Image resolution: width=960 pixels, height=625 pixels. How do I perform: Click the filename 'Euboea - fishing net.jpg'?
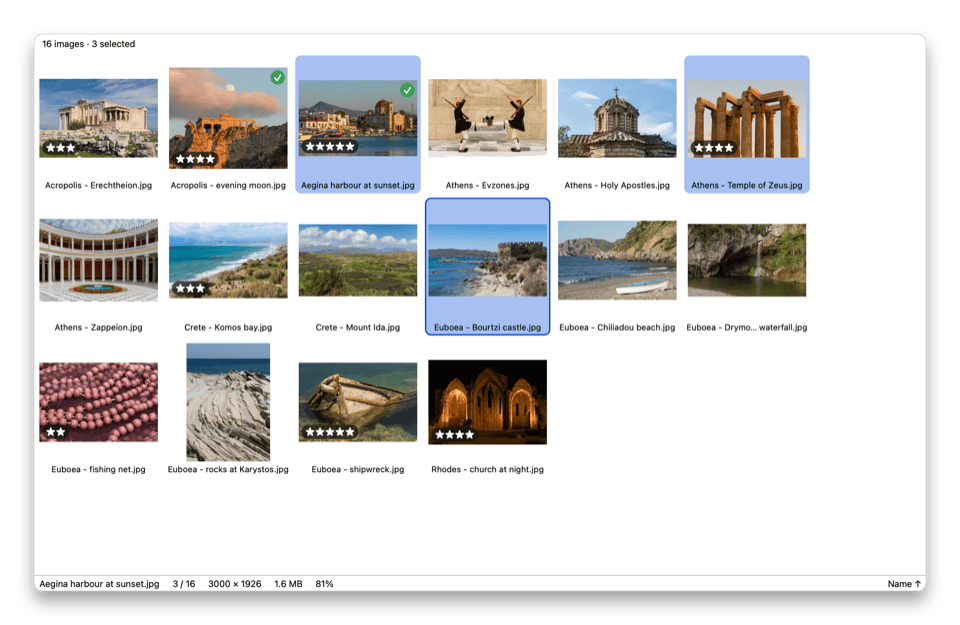(99, 470)
